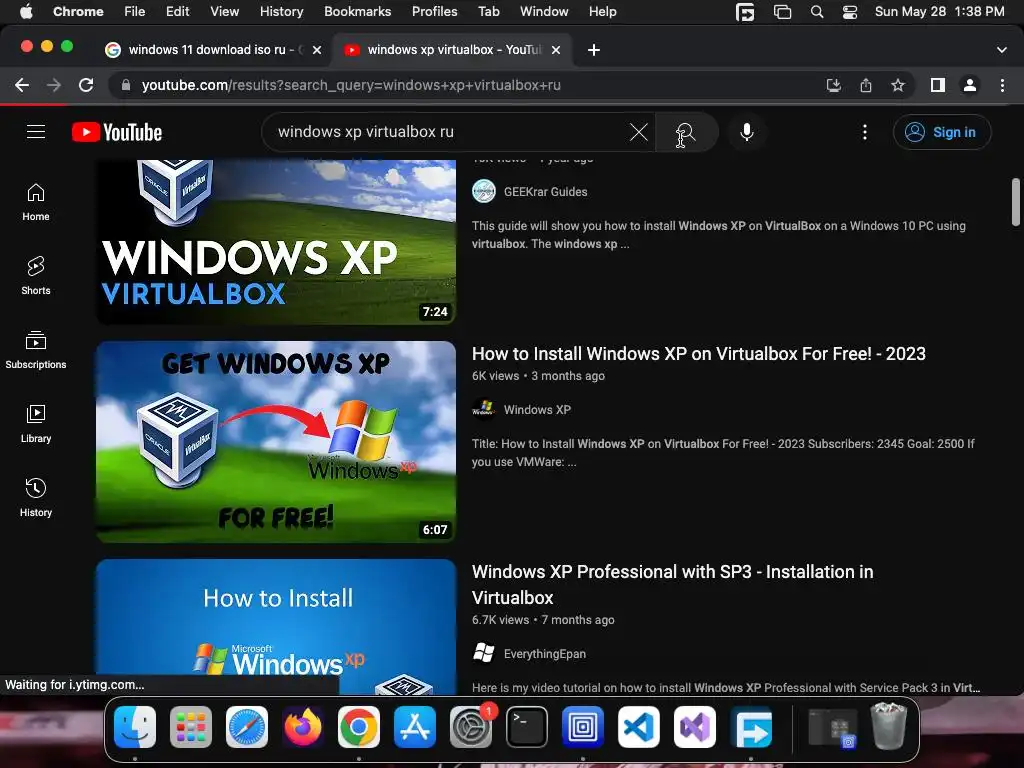1024x768 pixels.
Task: Open YouTube settings three-dot menu
Action: [865, 132]
